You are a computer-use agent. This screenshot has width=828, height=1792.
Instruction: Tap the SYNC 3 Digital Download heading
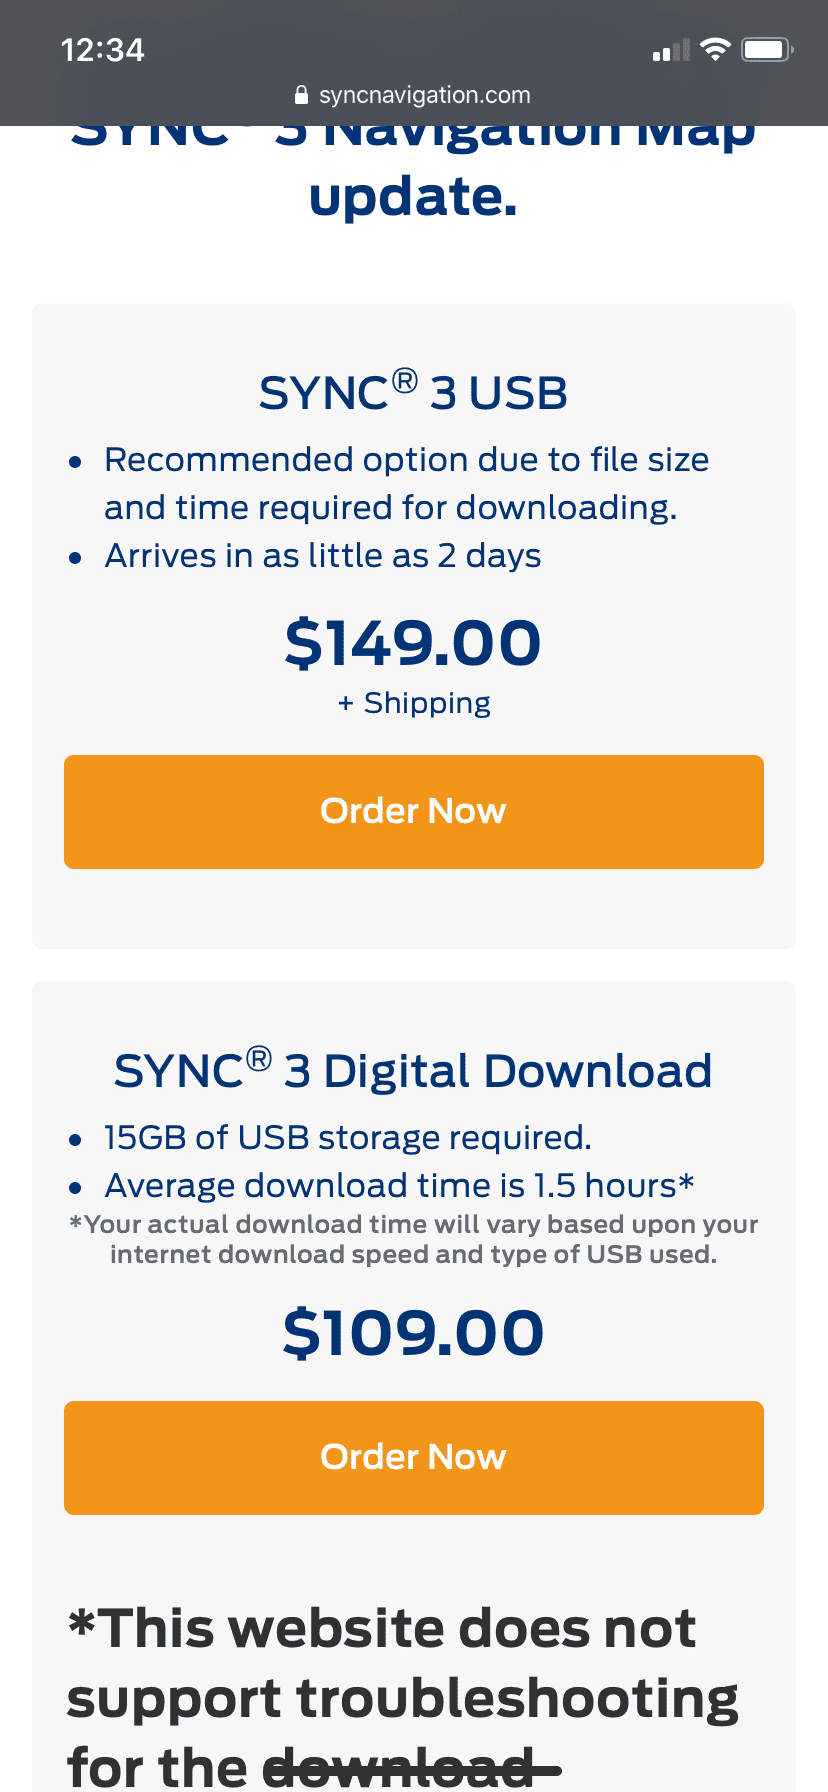(413, 1070)
